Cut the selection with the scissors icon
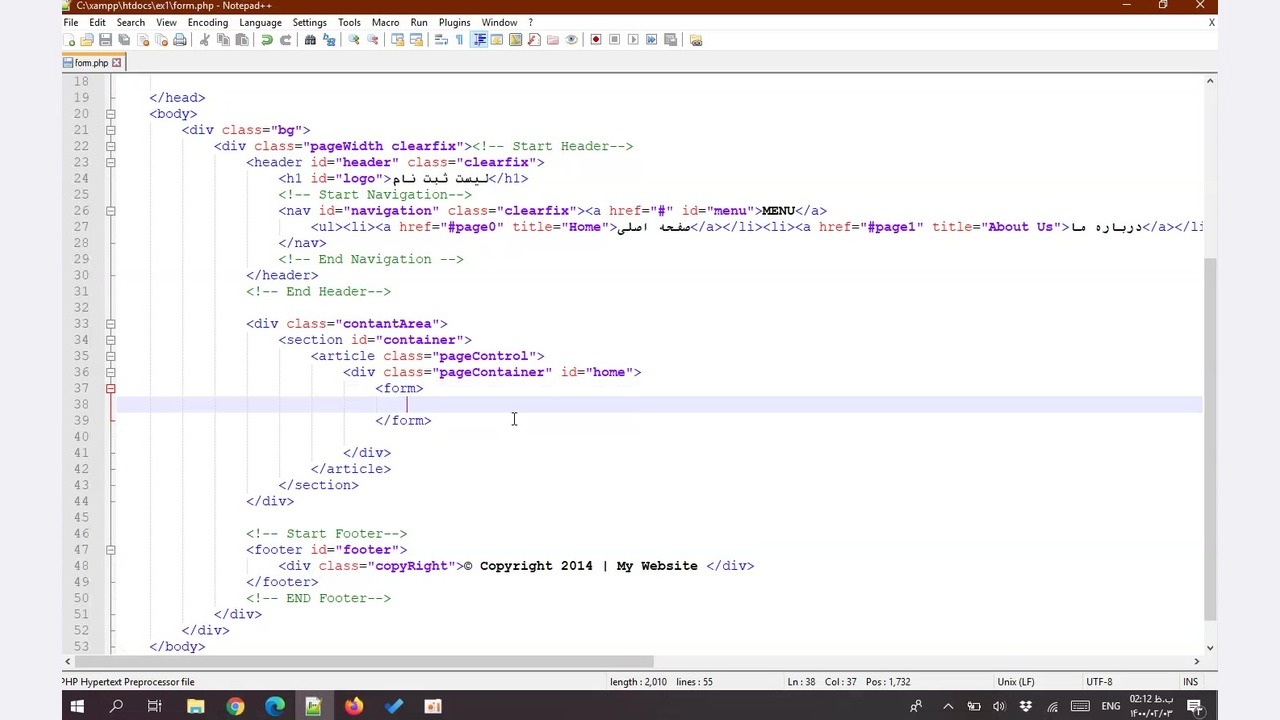 [204, 40]
